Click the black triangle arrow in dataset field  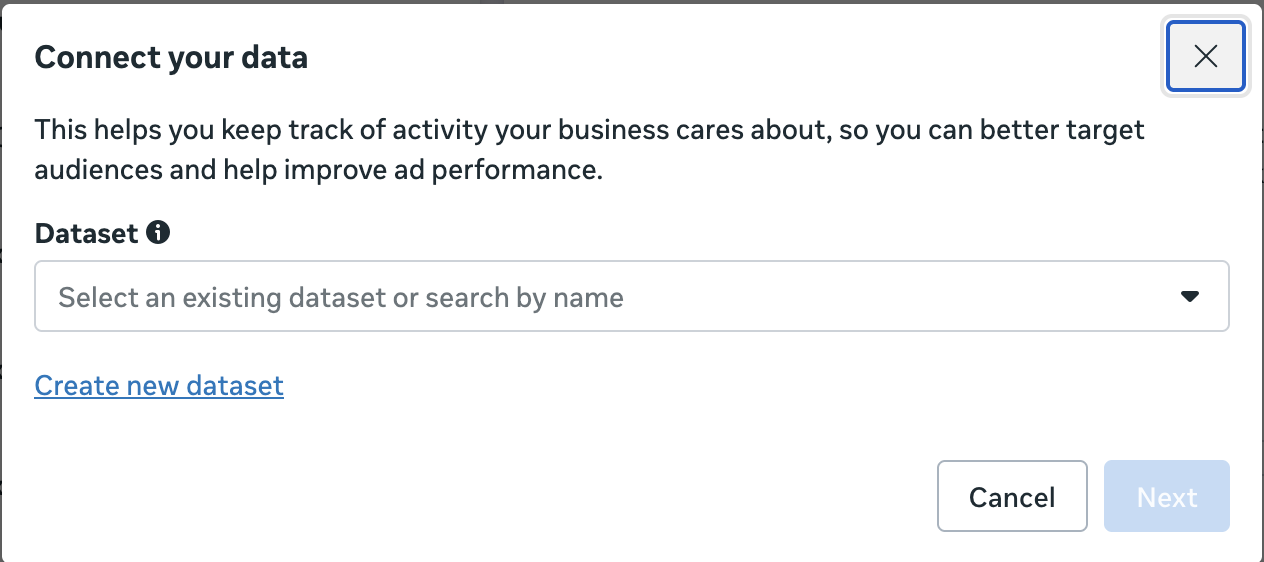coord(1189,297)
